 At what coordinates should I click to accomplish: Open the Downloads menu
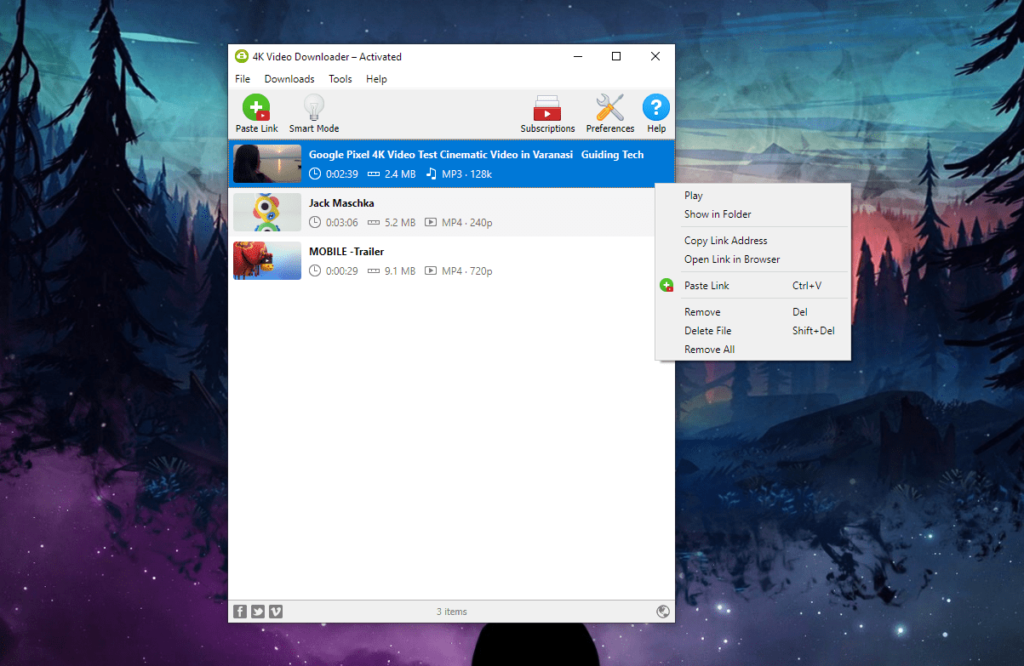pyautogui.click(x=289, y=79)
